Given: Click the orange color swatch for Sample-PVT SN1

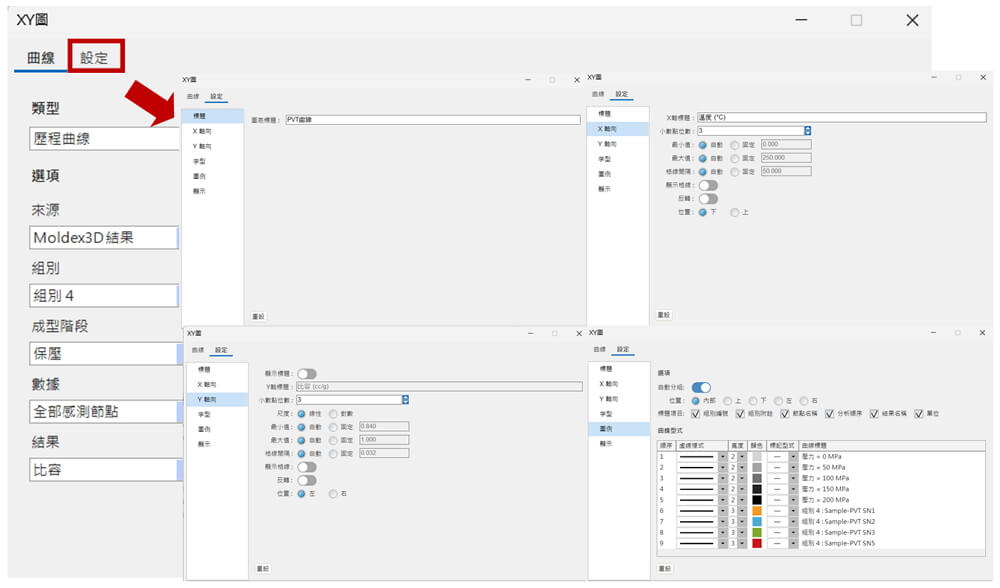Looking at the screenshot, I should coord(757,511).
